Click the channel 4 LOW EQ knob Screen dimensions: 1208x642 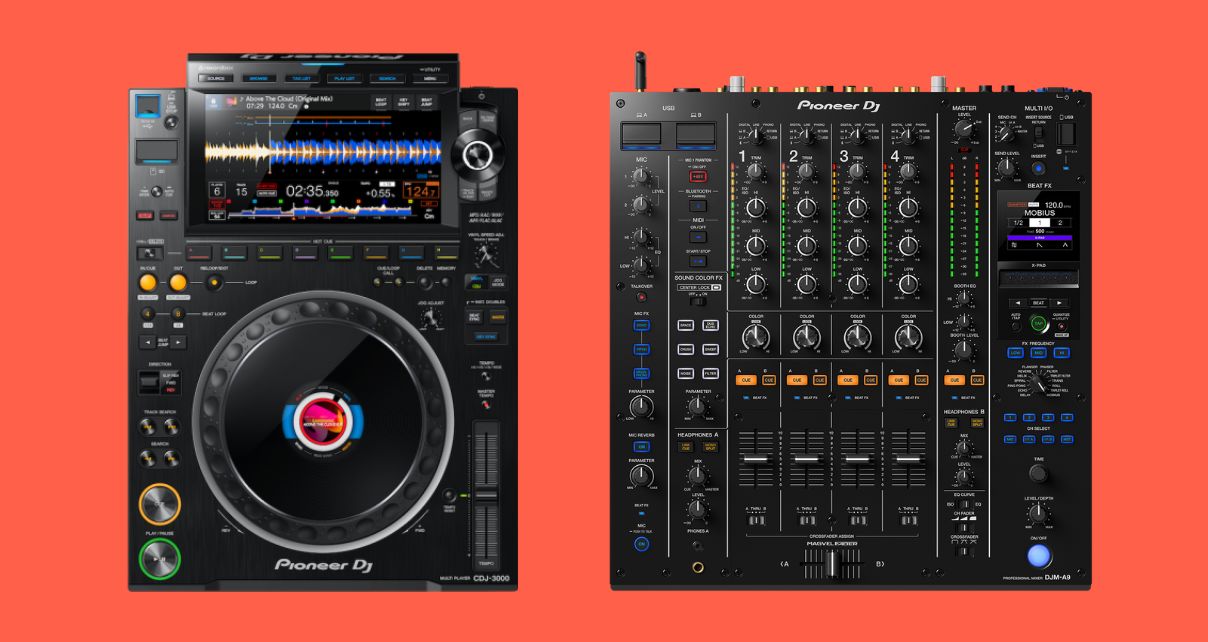pos(908,284)
